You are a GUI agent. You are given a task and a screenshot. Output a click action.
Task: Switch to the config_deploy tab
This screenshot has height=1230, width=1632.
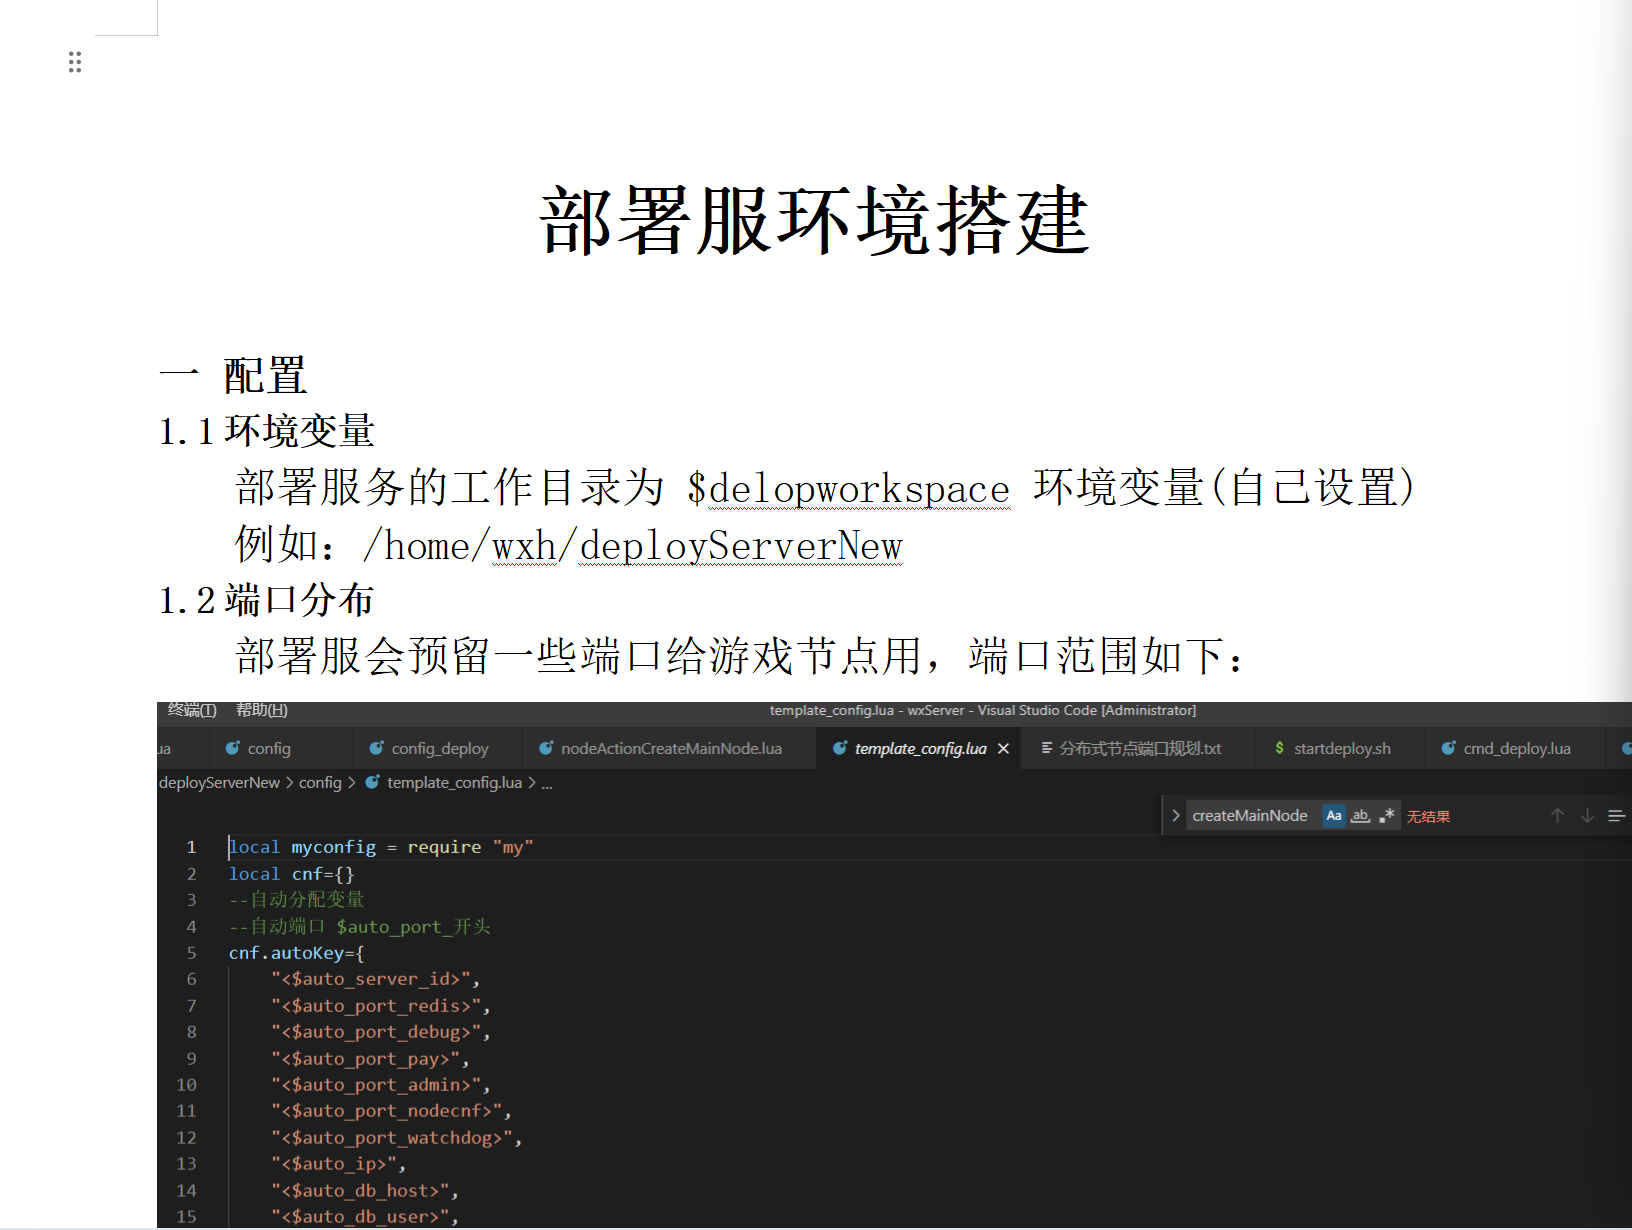[x=438, y=748]
